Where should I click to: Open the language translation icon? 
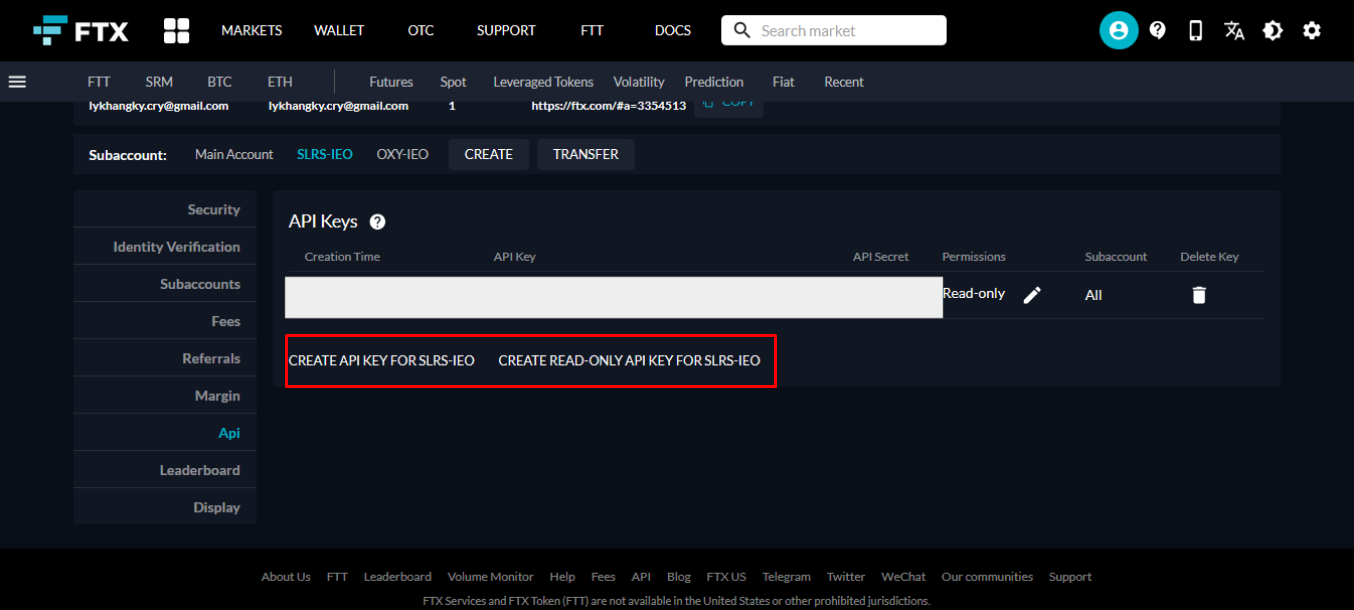[1234, 30]
